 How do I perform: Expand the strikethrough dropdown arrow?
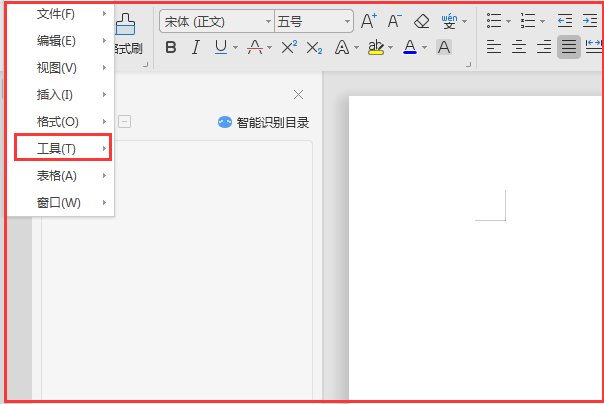point(269,48)
